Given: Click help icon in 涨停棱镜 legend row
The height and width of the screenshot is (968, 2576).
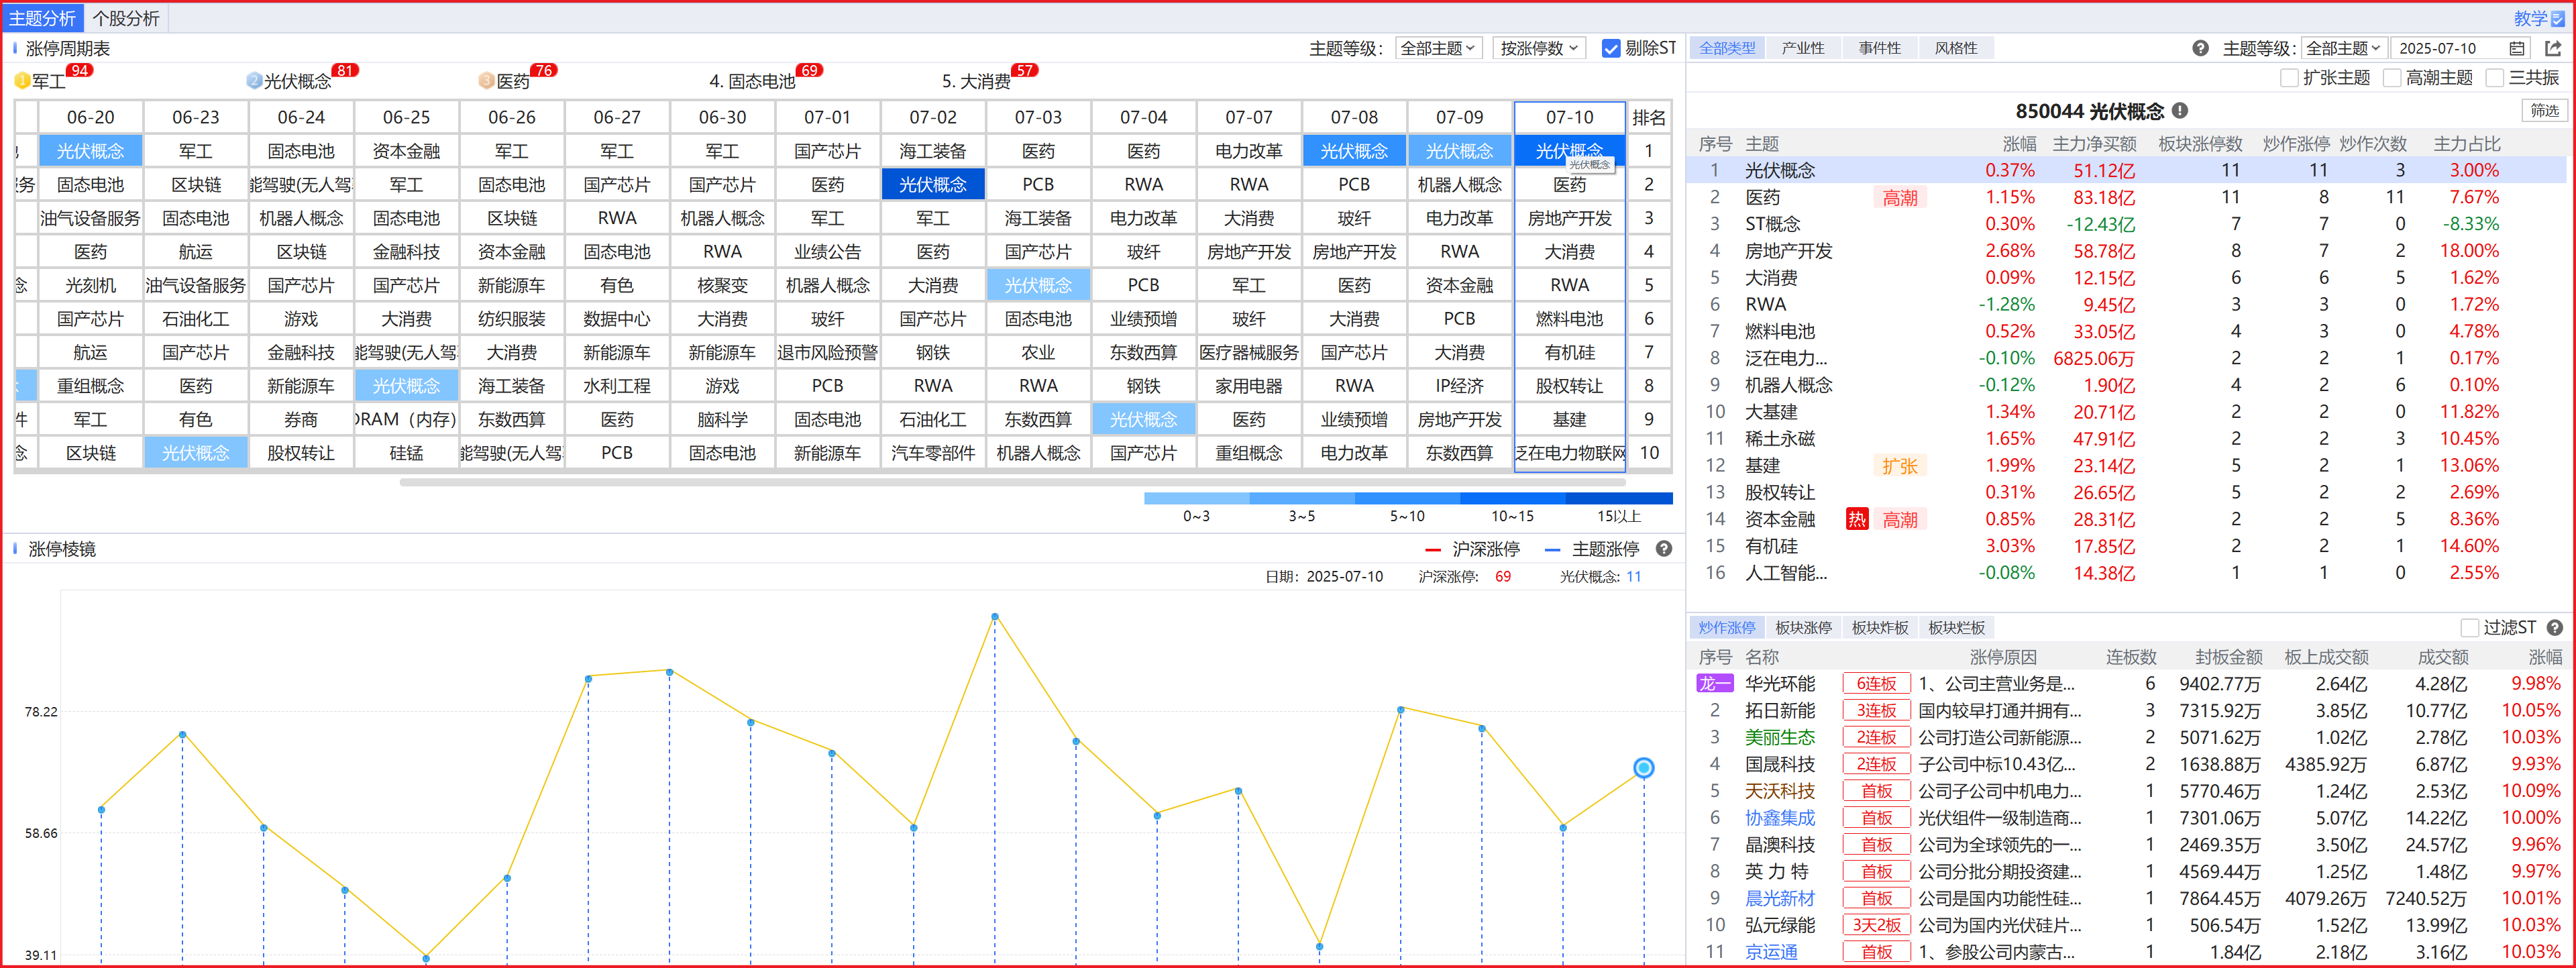Looking at the screenshot, I should (1664, 548).
